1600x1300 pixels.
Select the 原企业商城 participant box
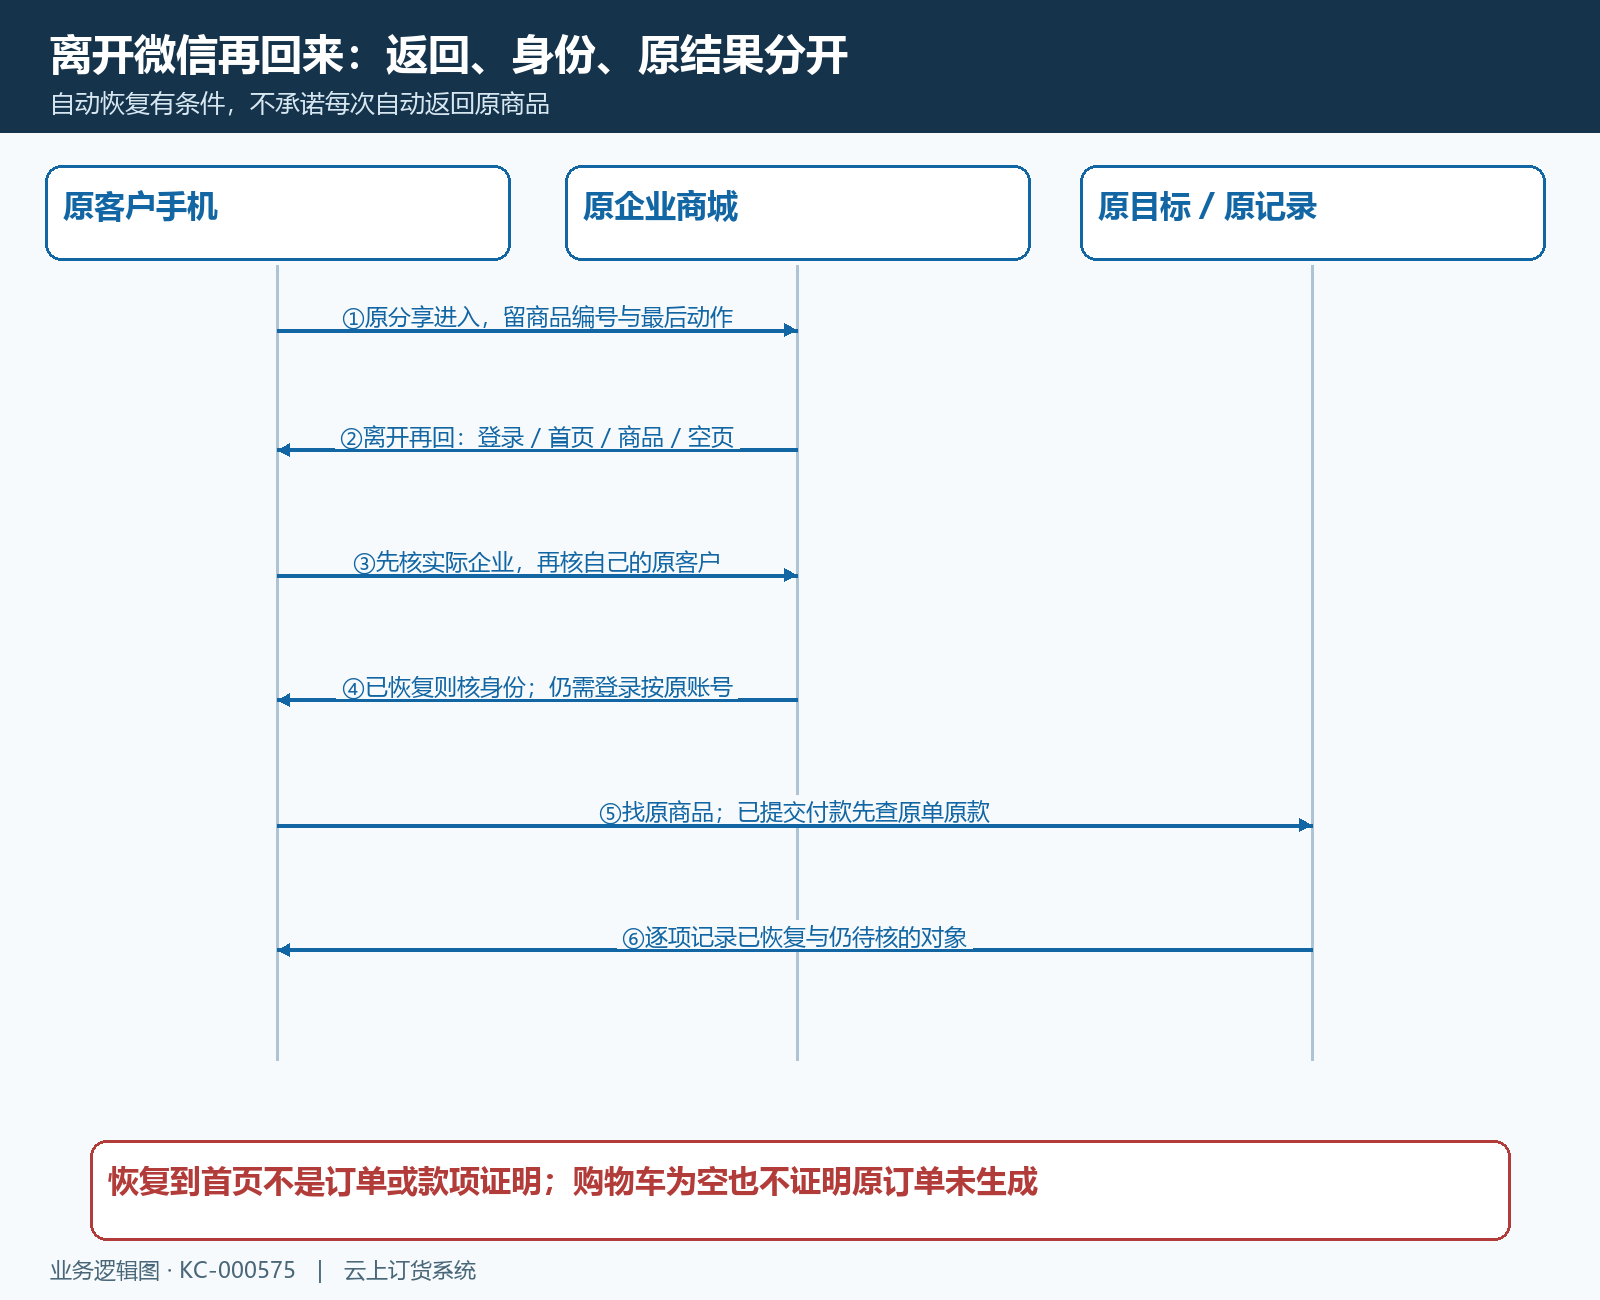(x=798, y=213)
